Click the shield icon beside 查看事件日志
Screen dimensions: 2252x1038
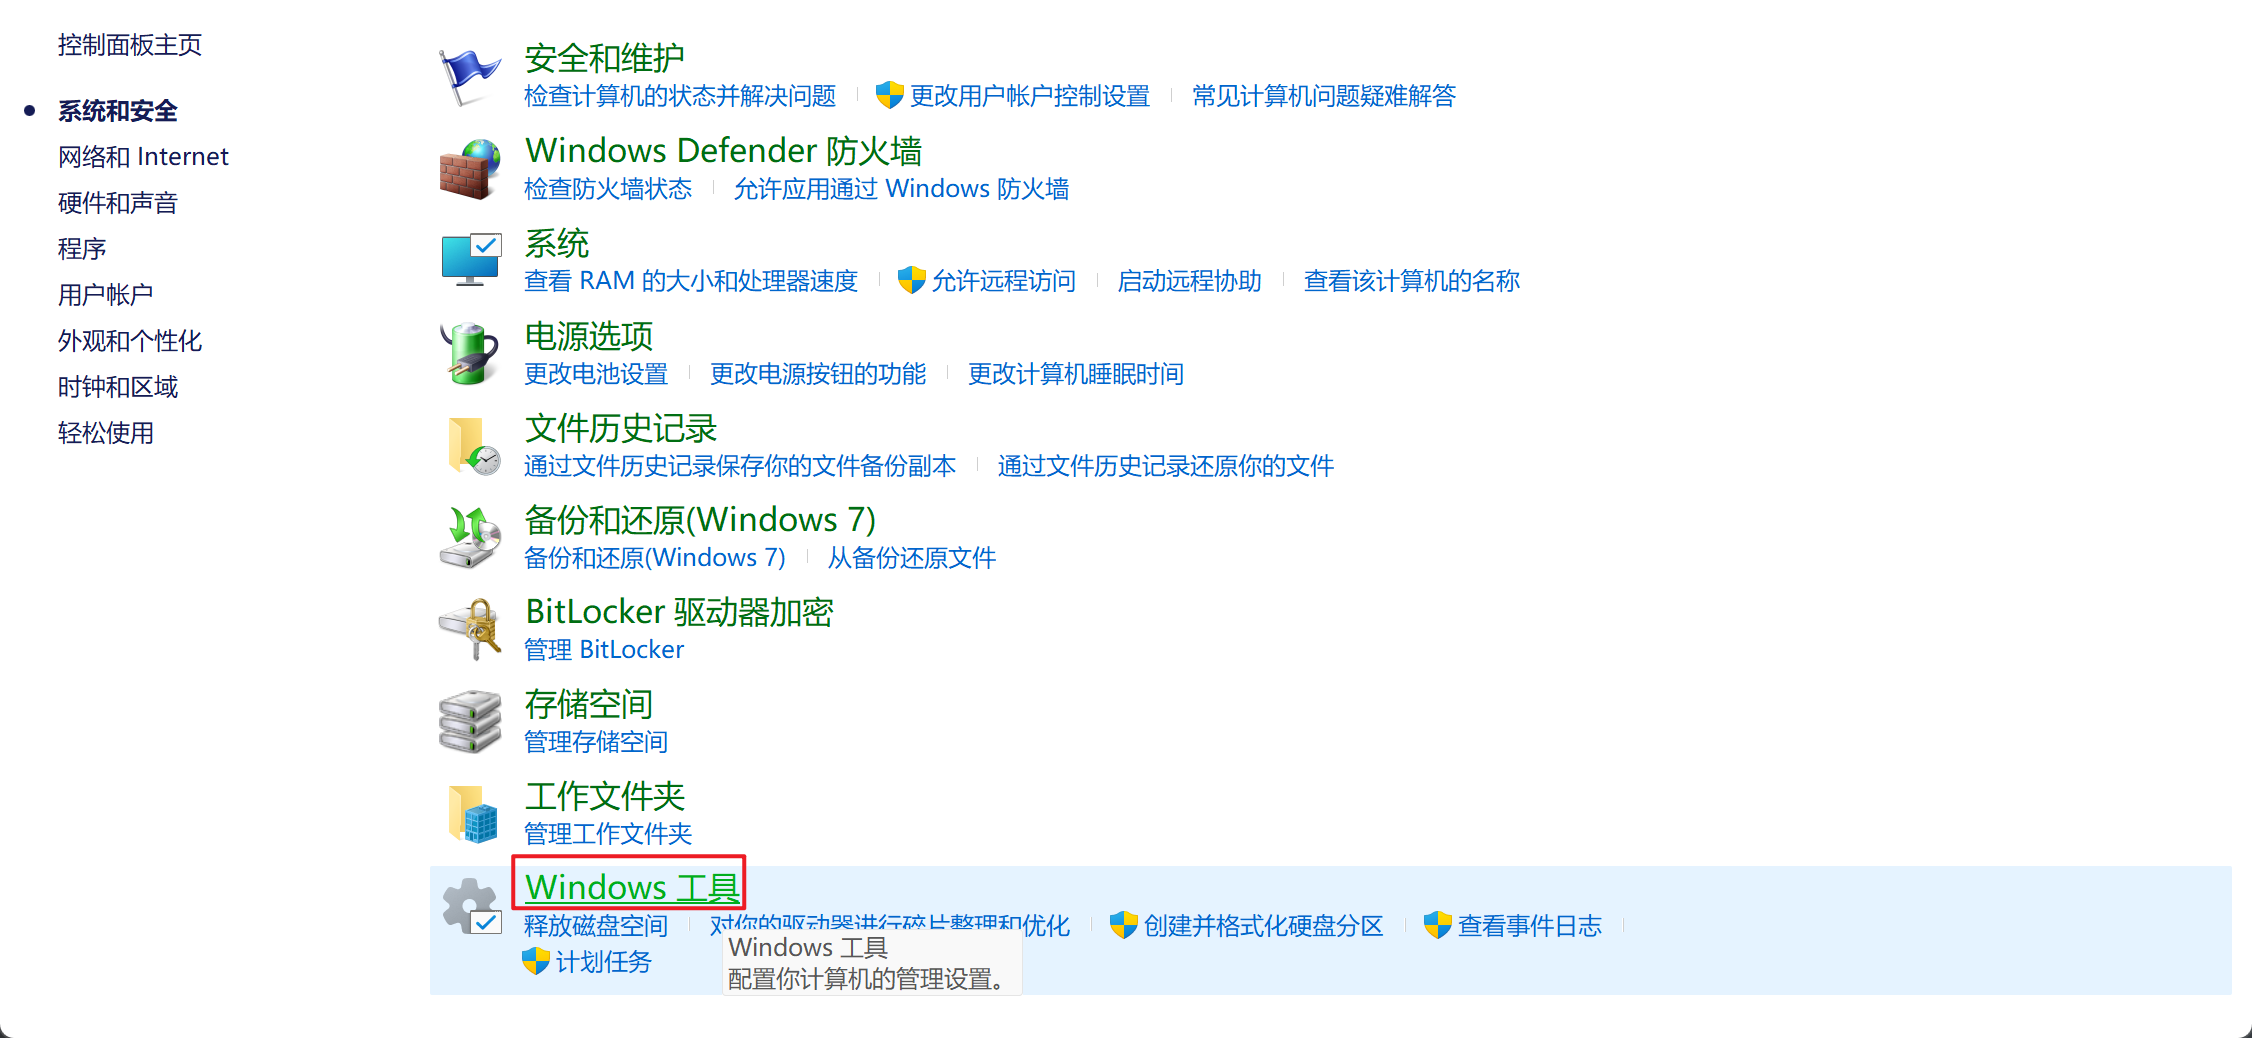tap(1437, 925)
